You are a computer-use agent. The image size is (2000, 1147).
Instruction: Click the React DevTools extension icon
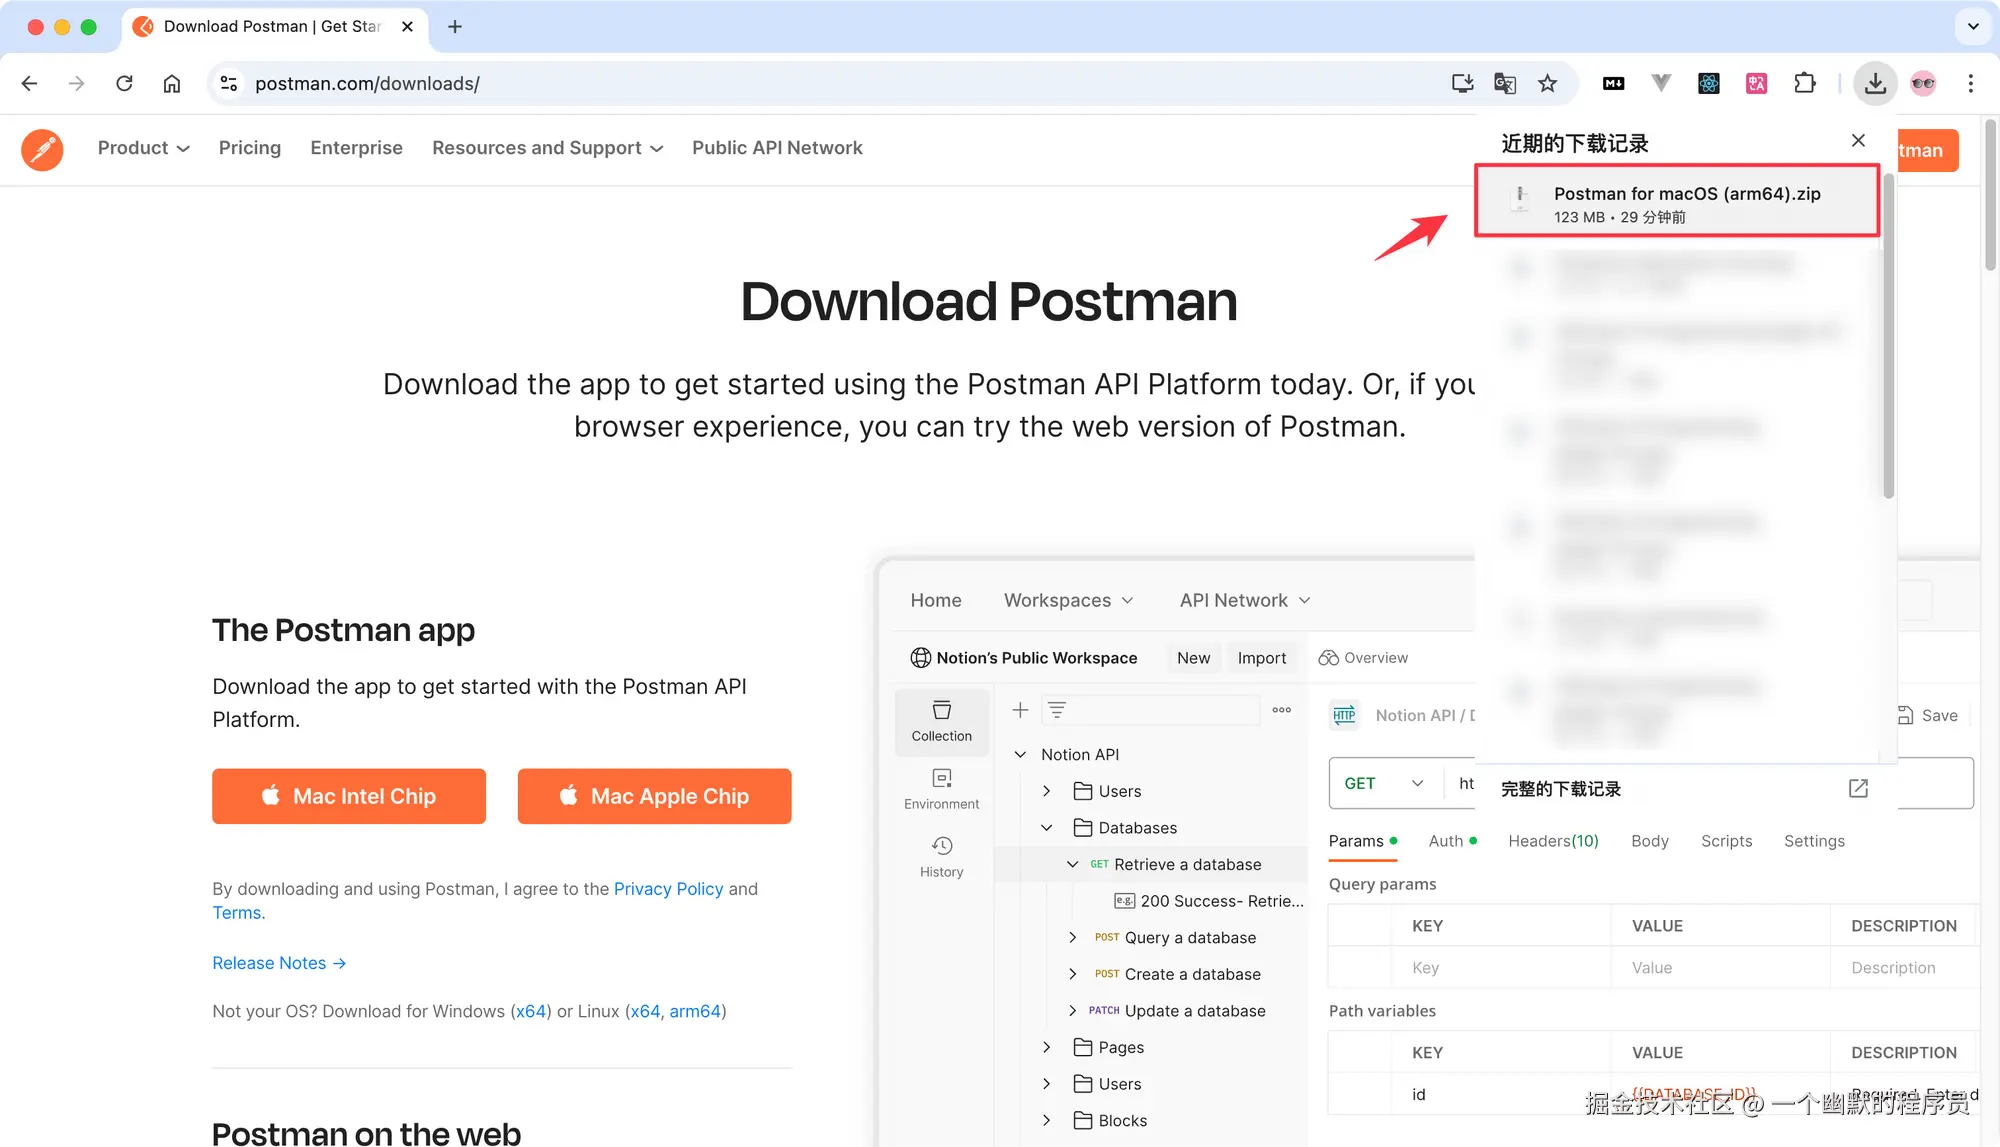pyautogui.click(x=1709, y=83)
